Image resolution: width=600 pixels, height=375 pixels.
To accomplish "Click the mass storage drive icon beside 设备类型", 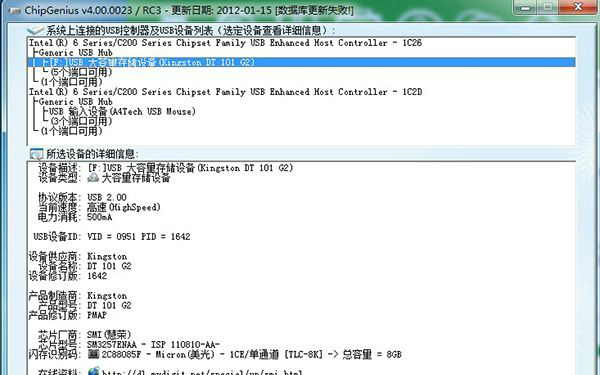I will pos(93,178).
